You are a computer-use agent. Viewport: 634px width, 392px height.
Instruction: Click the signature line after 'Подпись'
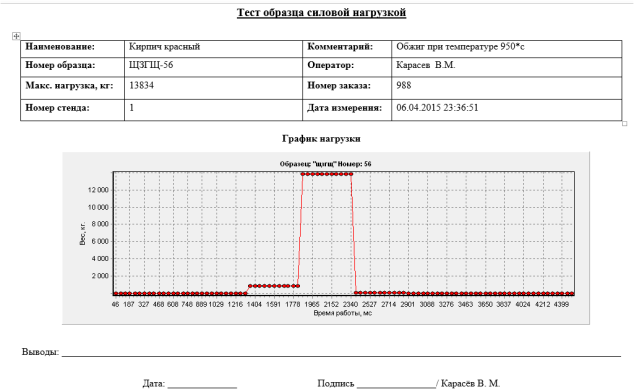coord(397,387)
